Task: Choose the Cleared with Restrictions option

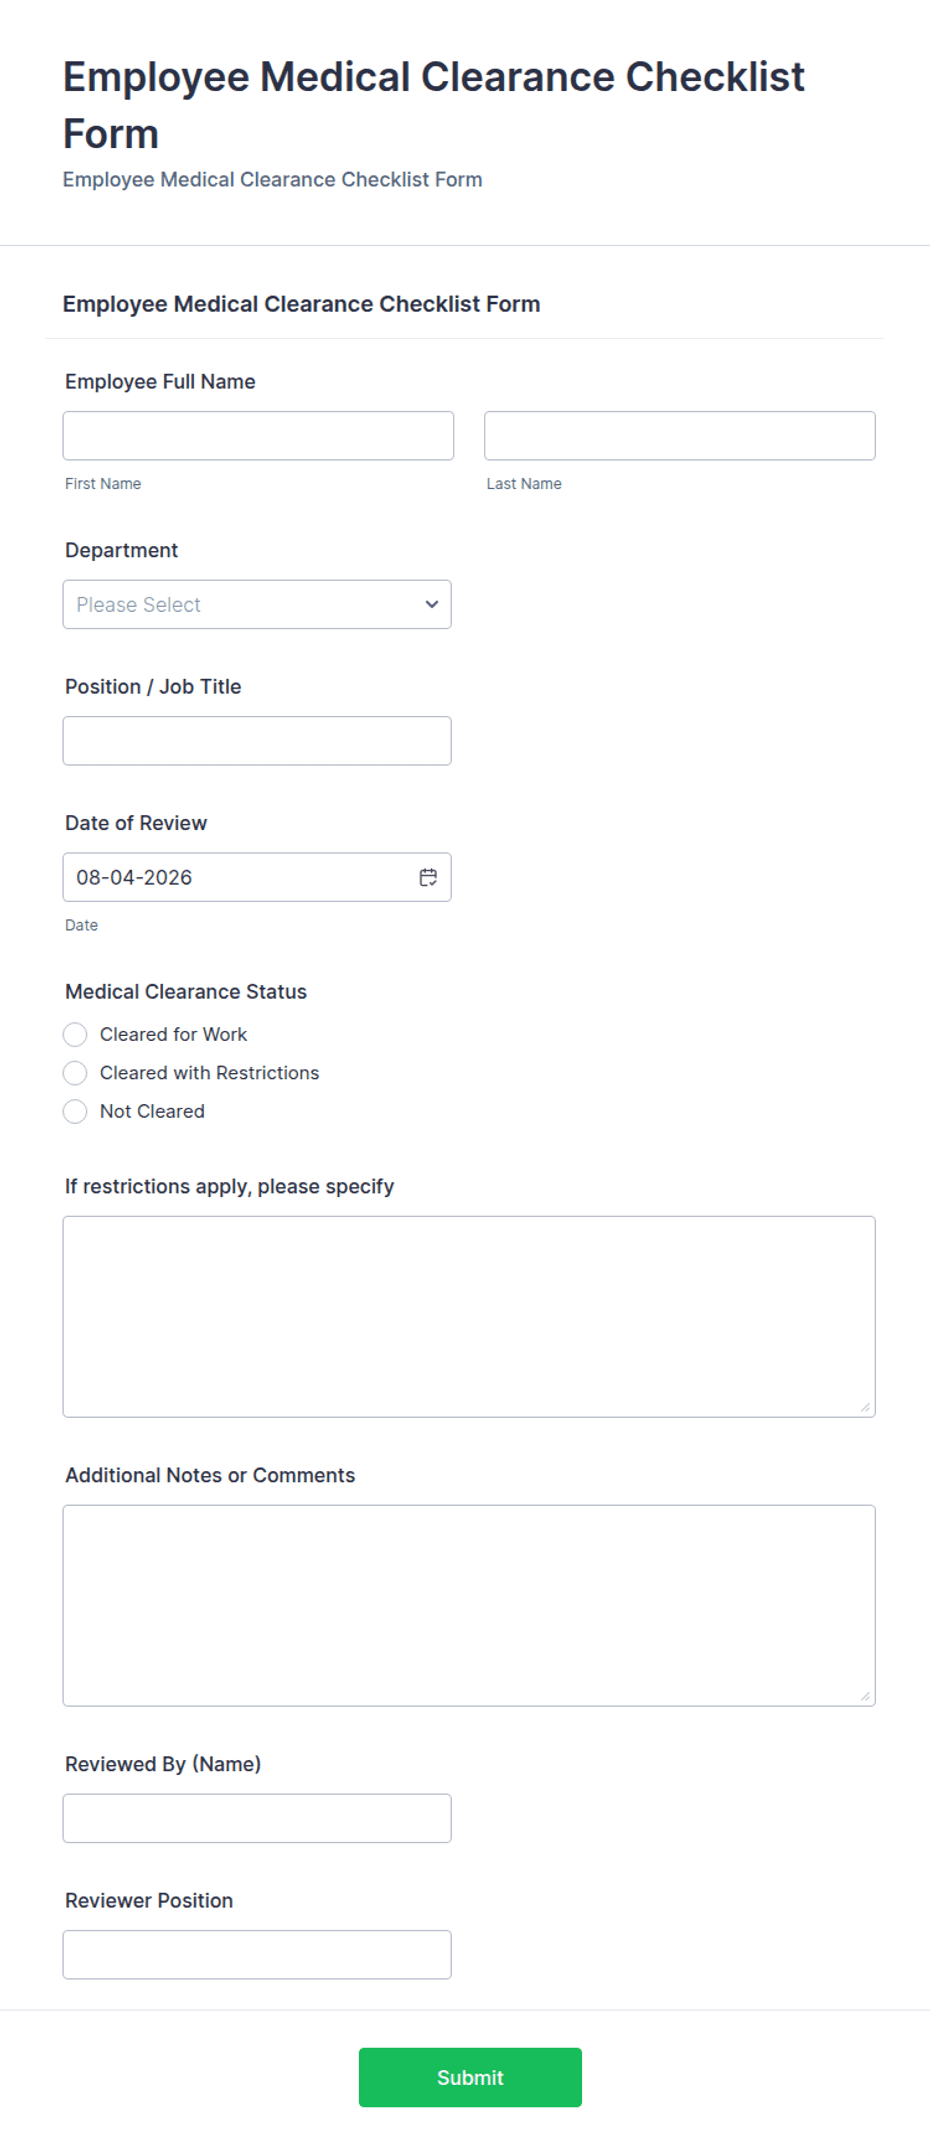Action: (x=75, y=1073)
